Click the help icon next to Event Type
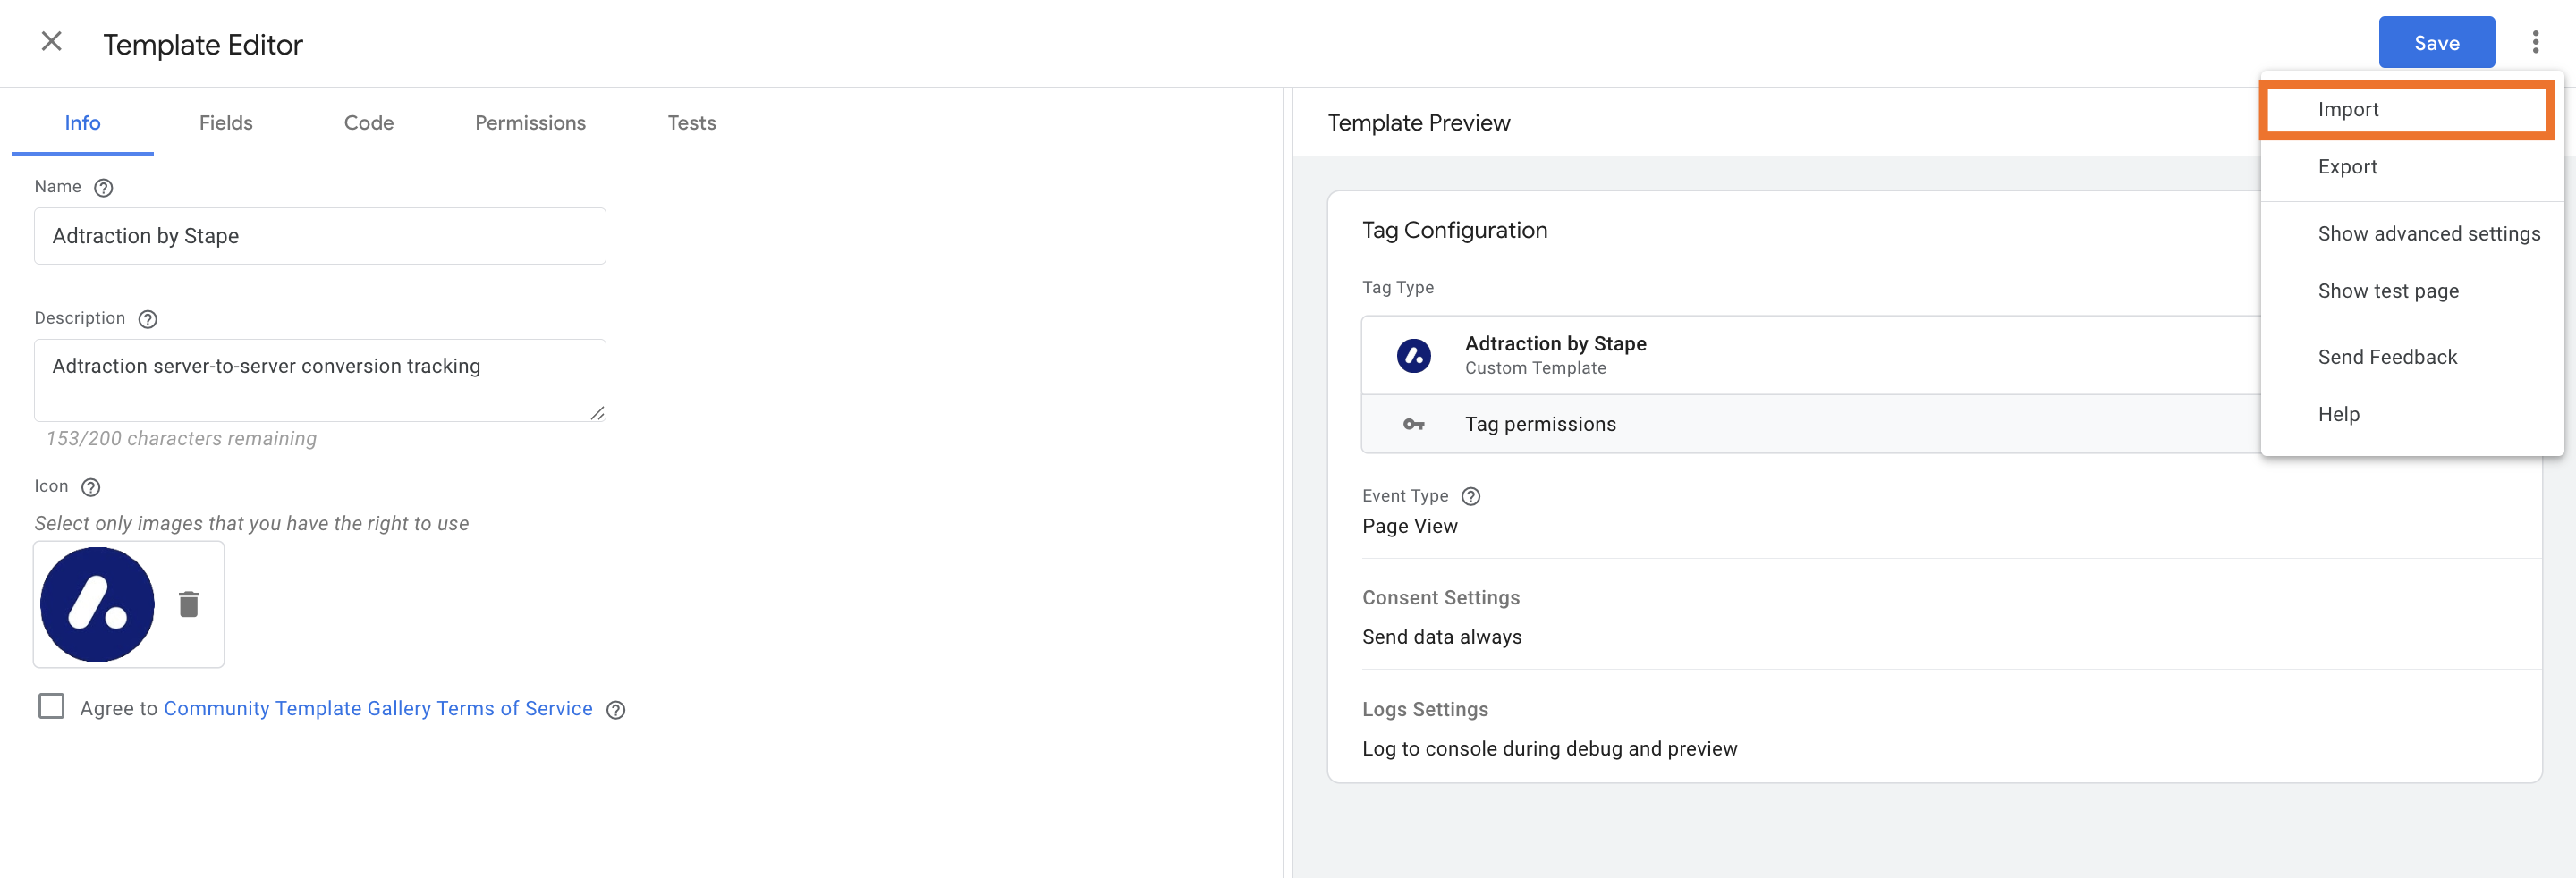This screenshot has width=2576, height=878. tap(1470, 496)
